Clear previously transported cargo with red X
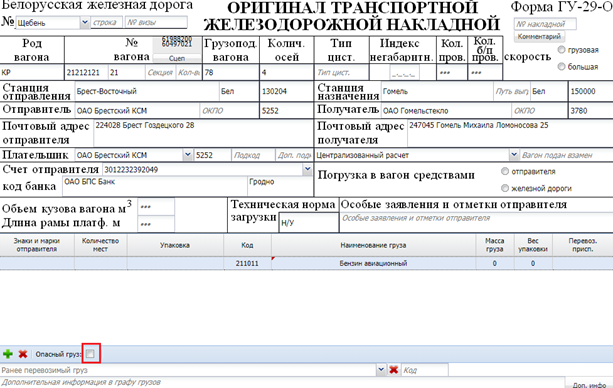This screenshot has height=388, width=613. 394,370
